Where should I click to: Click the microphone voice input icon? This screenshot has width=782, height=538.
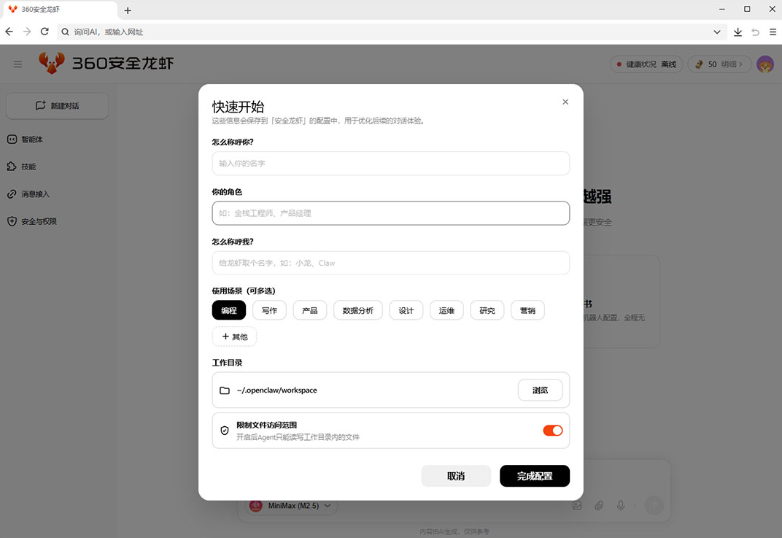coord(621,506)
